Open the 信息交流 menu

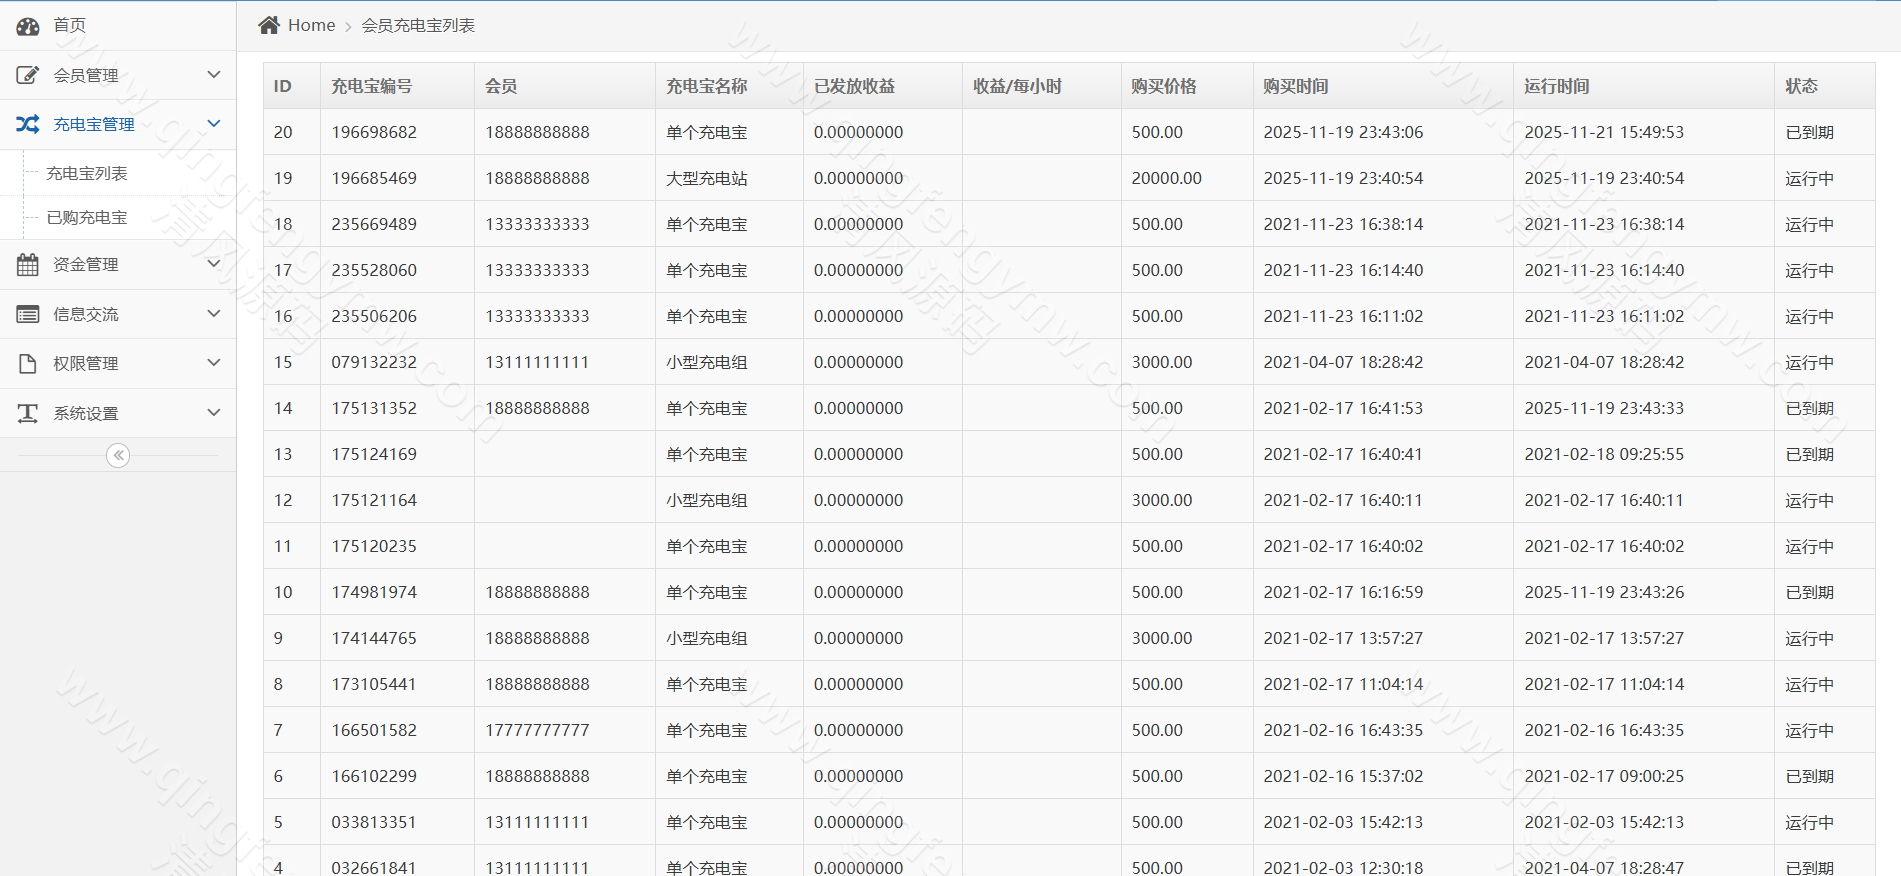[x=118, y=314]
